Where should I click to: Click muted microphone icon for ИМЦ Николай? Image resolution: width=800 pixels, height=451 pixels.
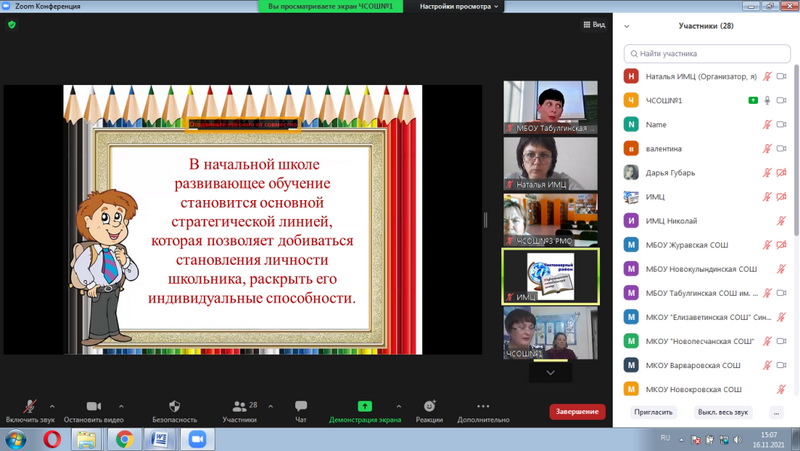781,221
